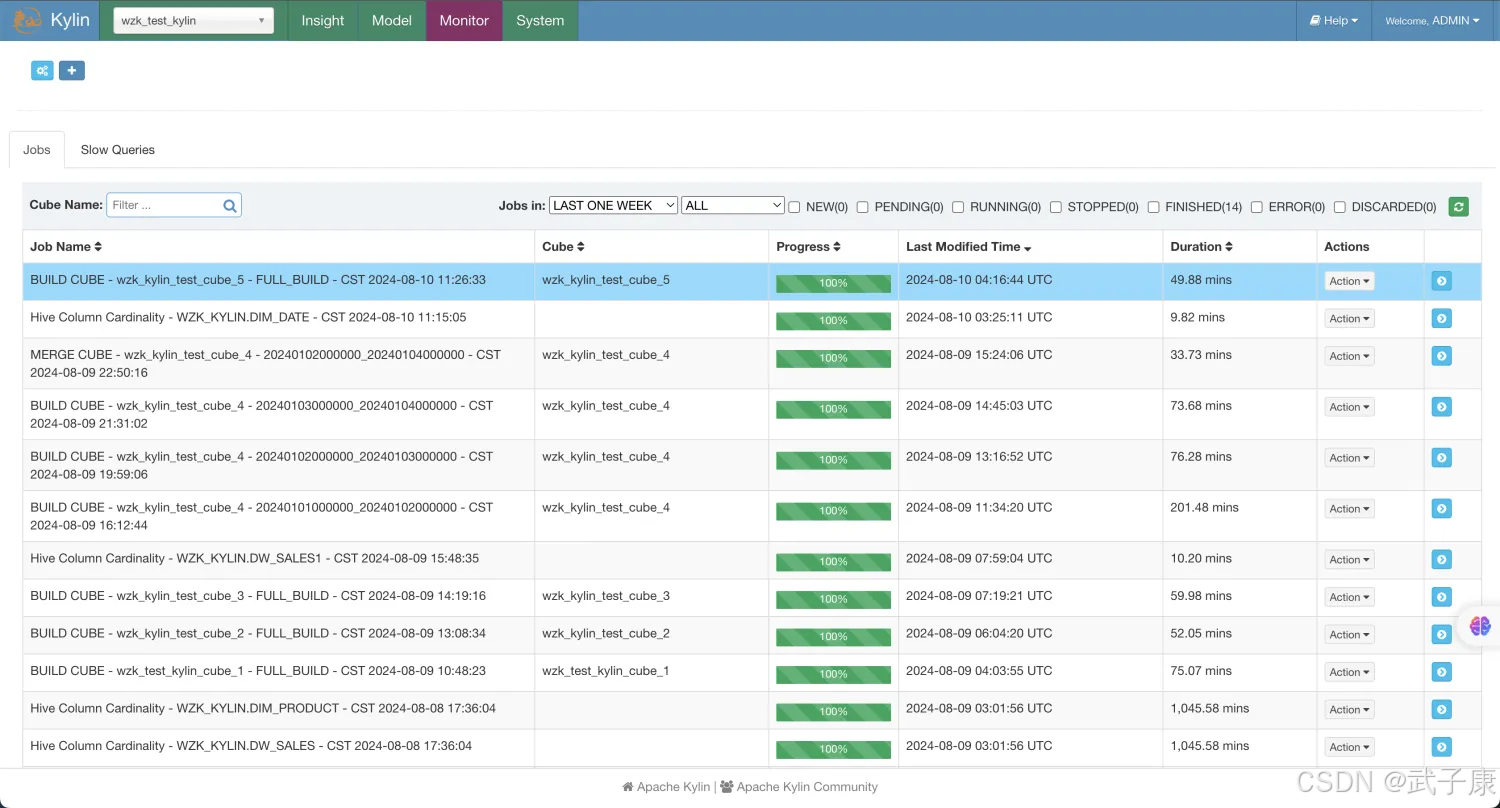Toggle the RUNNING(0) checkbox

pos(958,207)
